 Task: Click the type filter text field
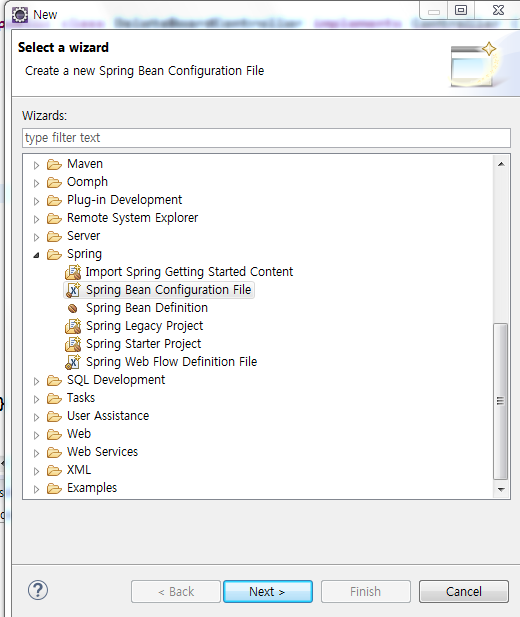tap(266, 138)
